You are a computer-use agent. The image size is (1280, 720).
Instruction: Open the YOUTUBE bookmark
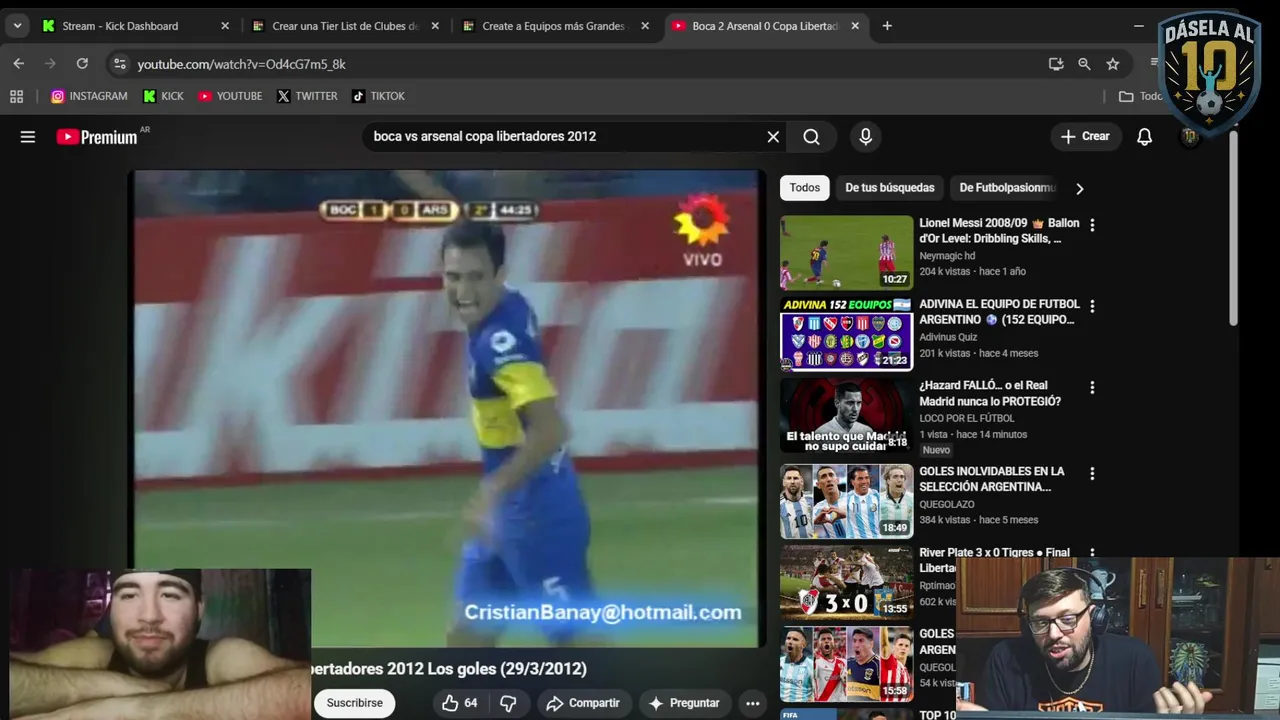tap(230, 96)
